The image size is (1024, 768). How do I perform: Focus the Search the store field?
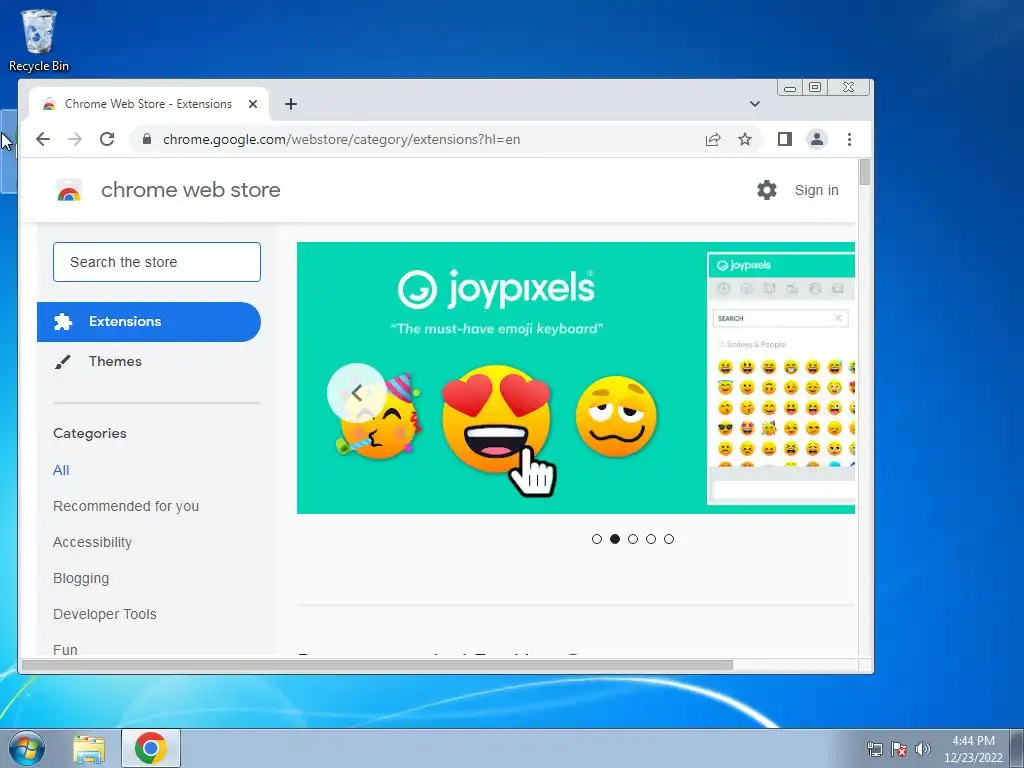(157, 262)
